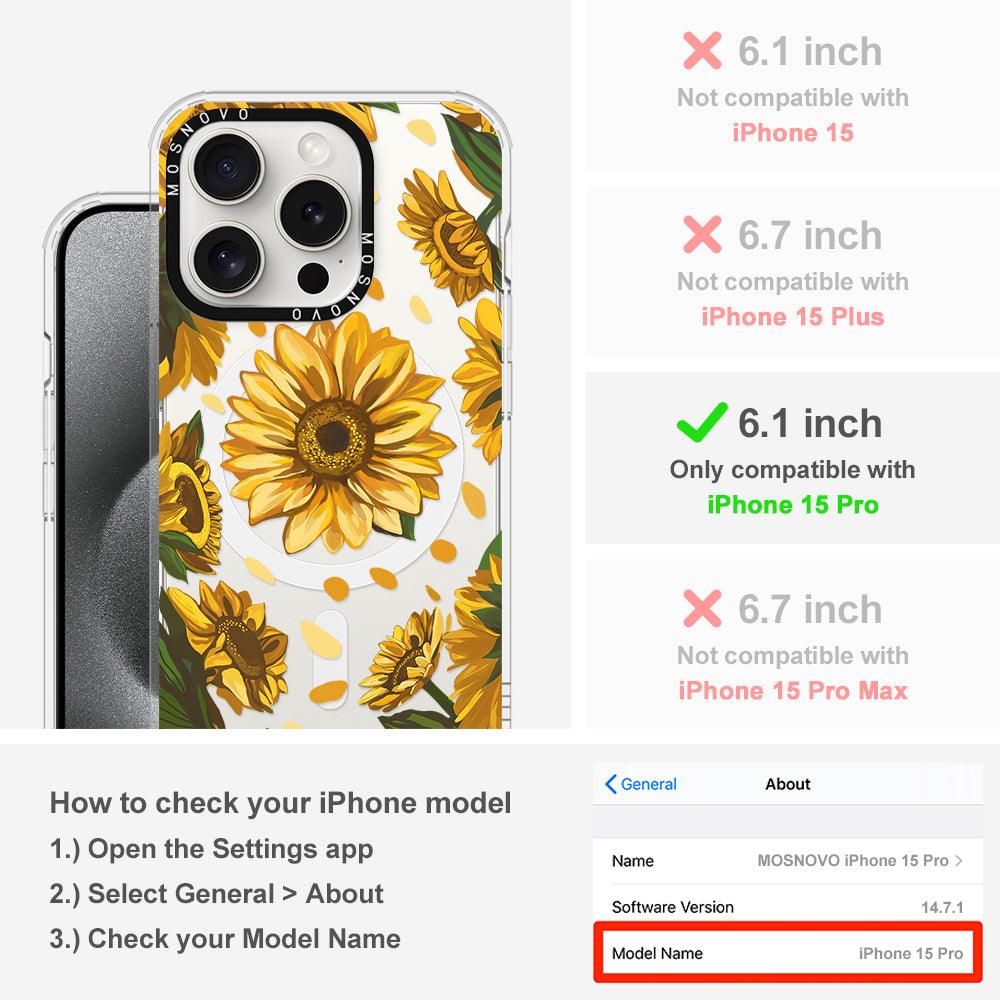The image size is (1000, 1000).
Task: Select the Model Name row
Action: pos(787,953)
